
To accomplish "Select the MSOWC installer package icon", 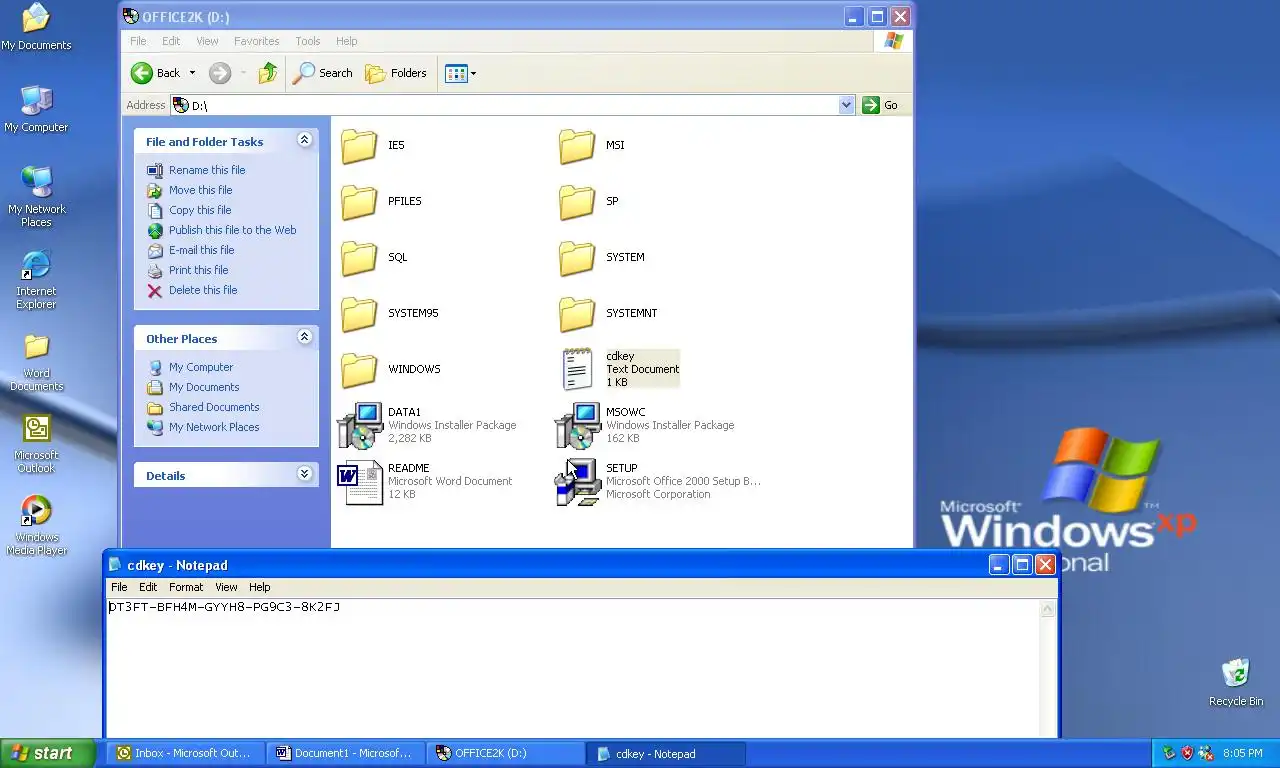I will (x=578, y=425).
